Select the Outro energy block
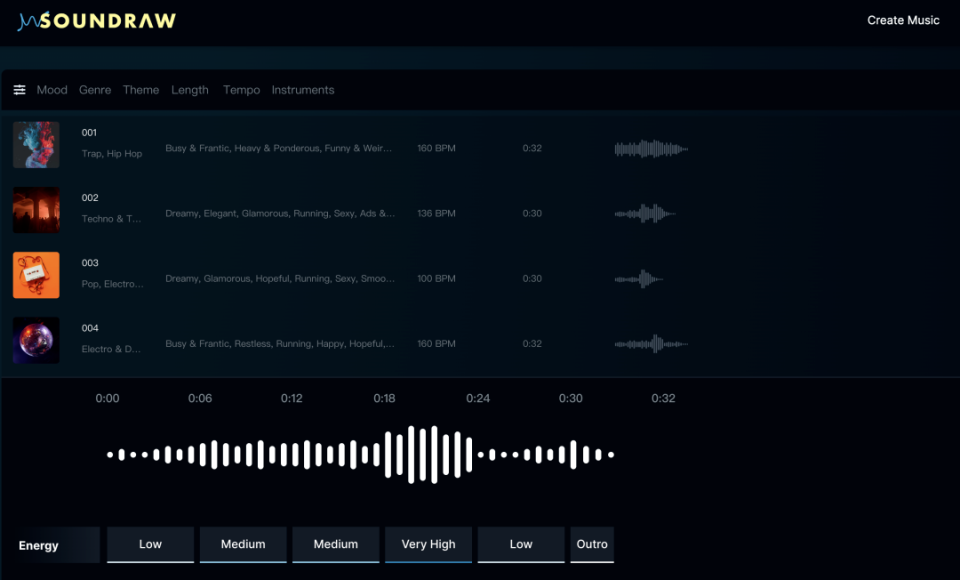Image resolution: width=960 pixels, height=580 pixels. pyautogui.click(x=592, y=545)
